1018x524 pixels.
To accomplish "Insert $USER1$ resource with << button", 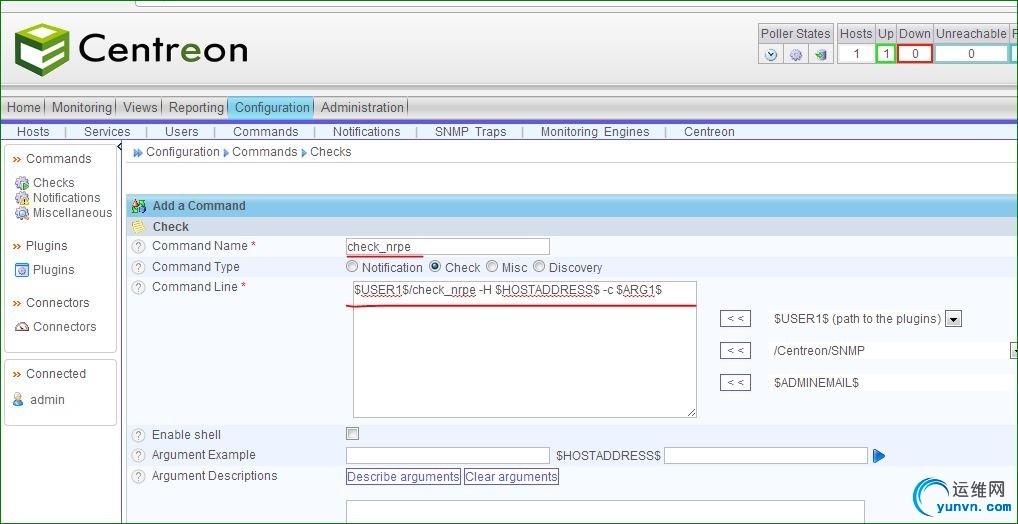I will [736, 319].
